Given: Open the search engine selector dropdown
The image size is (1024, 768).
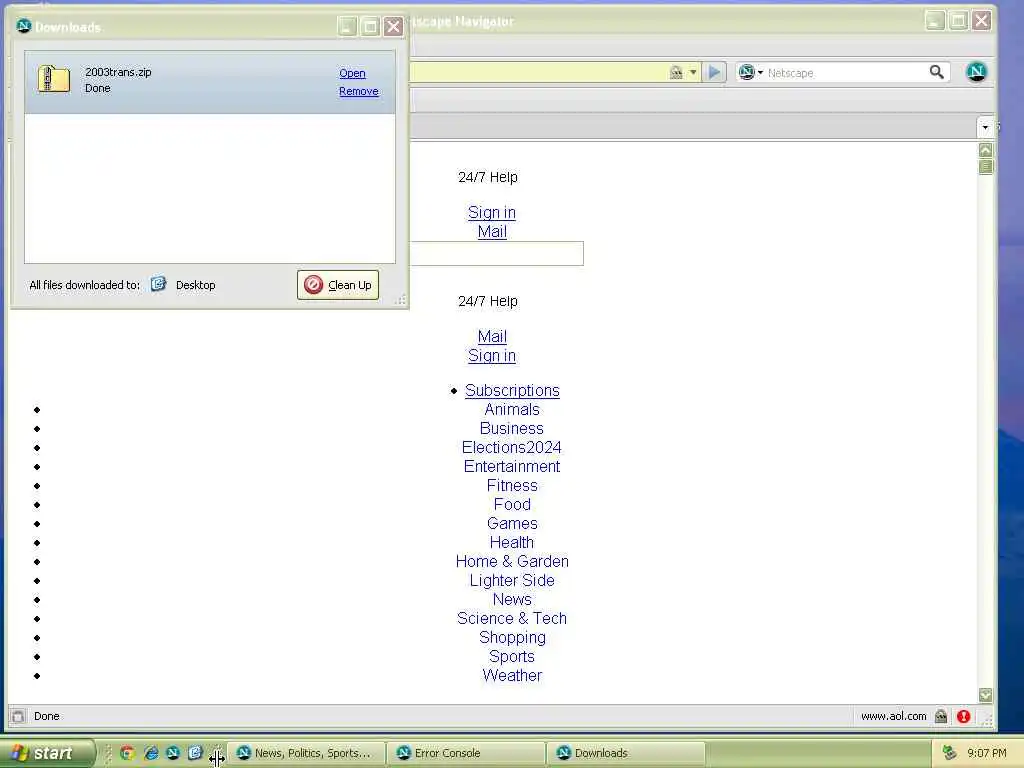Looking at the screenshot, I should pos(750,72).
